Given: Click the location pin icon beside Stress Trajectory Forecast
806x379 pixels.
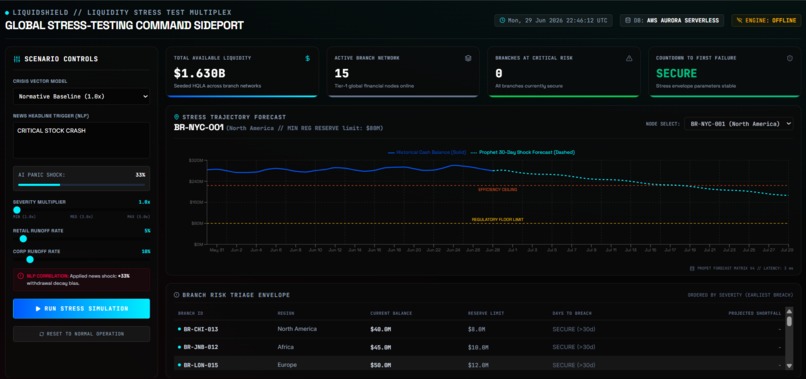Looking at the screenshot, I should coord(177,117).
